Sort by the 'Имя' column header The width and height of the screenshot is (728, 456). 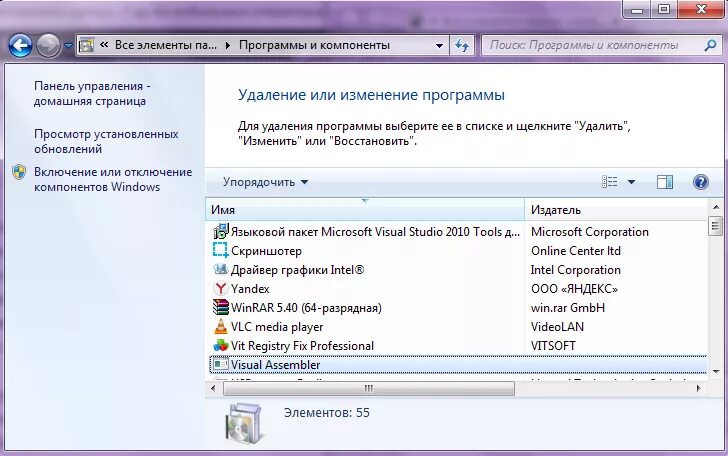pos(365,210)
